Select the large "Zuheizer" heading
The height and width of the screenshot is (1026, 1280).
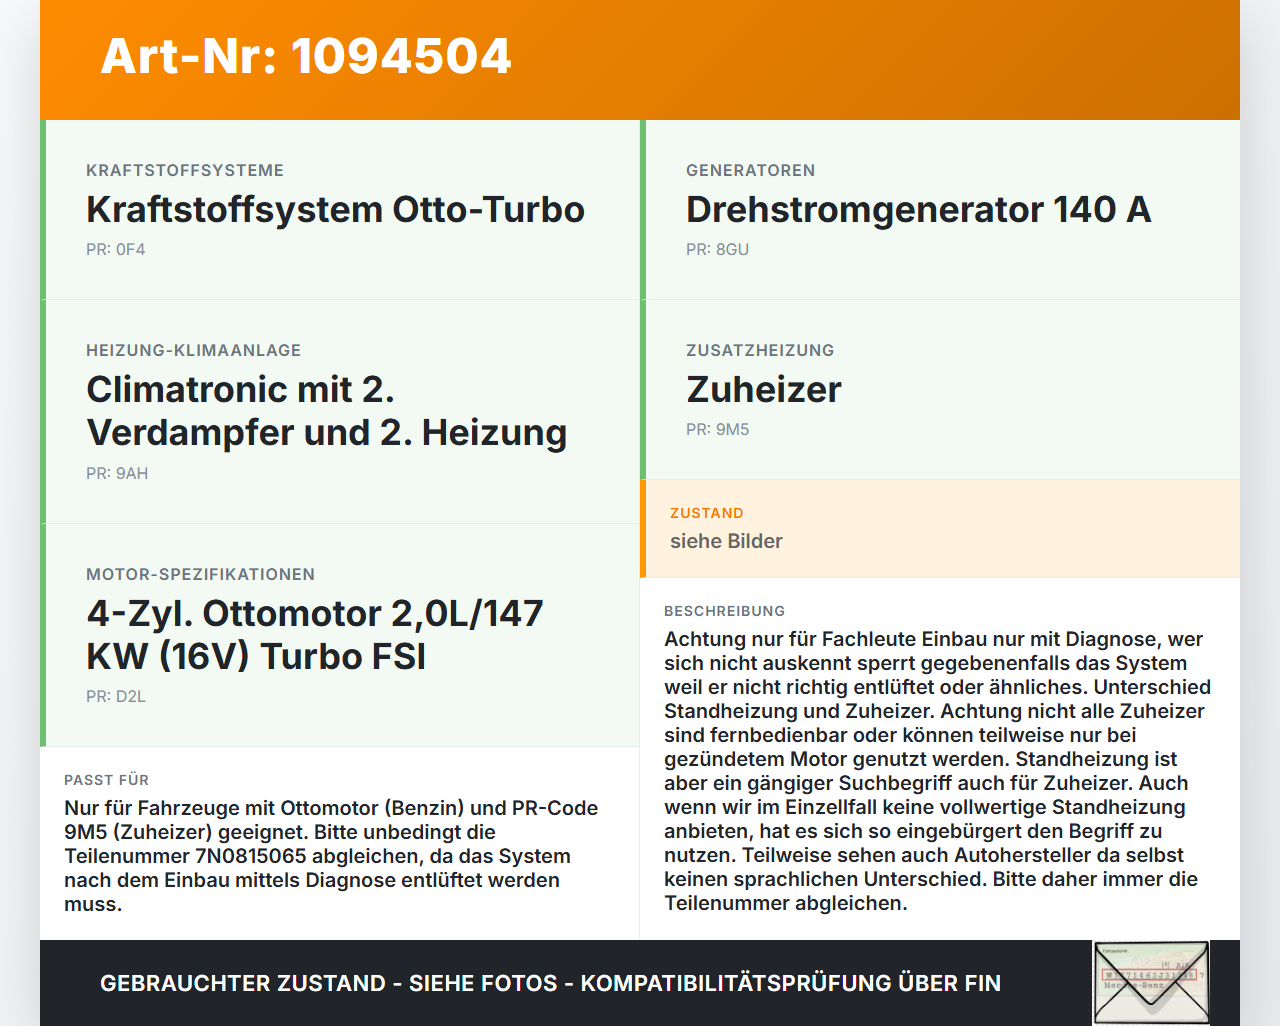coord(764,389)
